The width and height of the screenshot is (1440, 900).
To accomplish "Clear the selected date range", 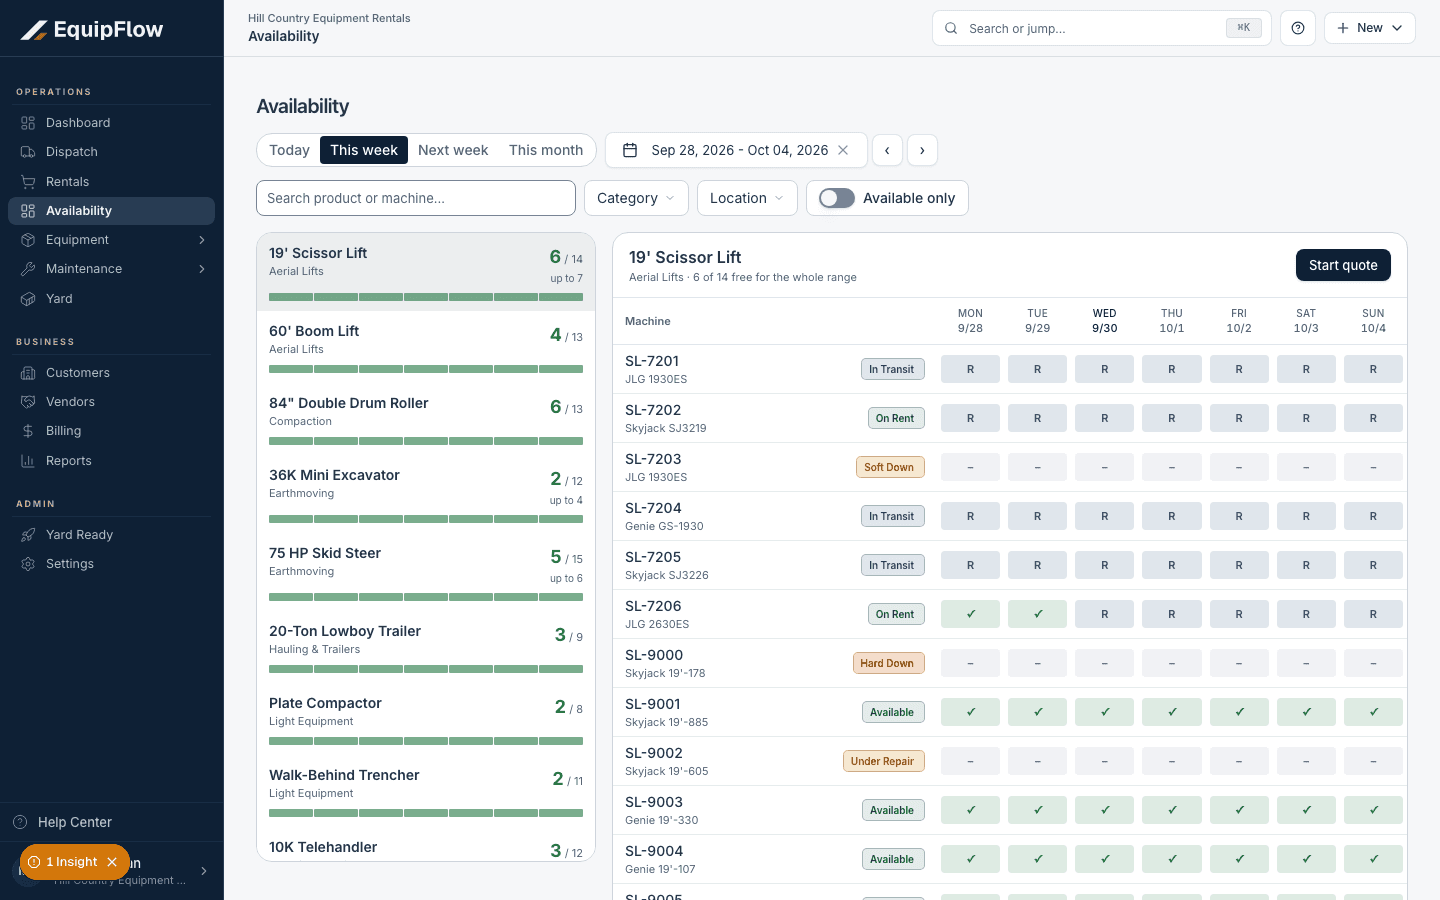I will click(x=843, y=150).
